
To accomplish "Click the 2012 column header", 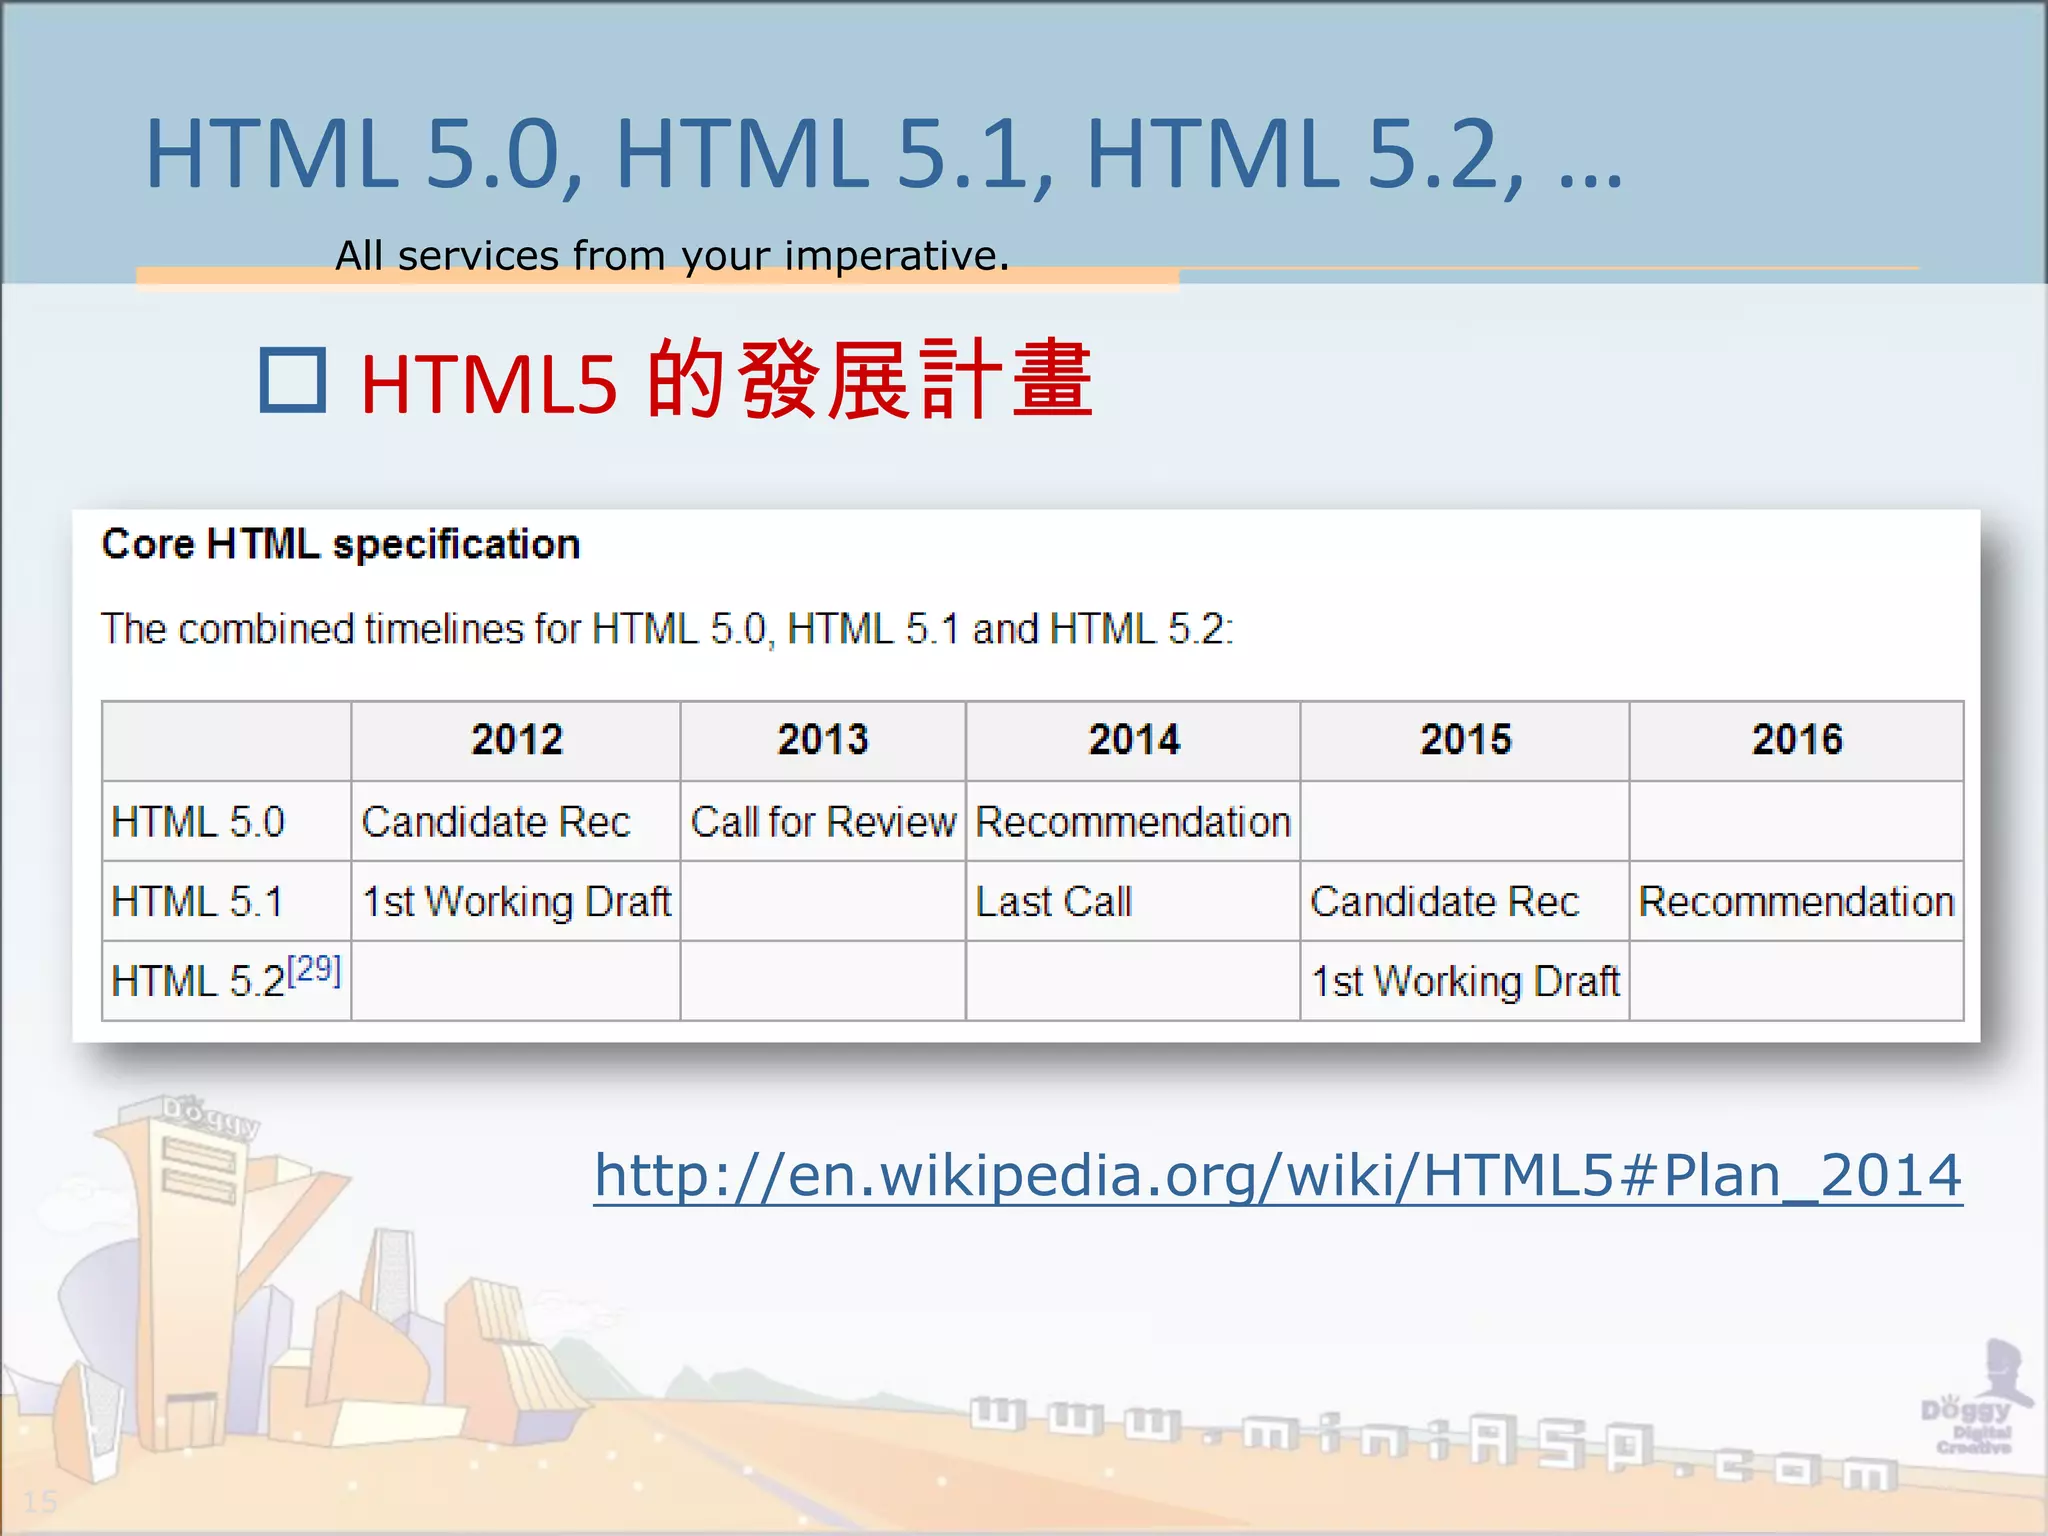I will pos(517,740).
